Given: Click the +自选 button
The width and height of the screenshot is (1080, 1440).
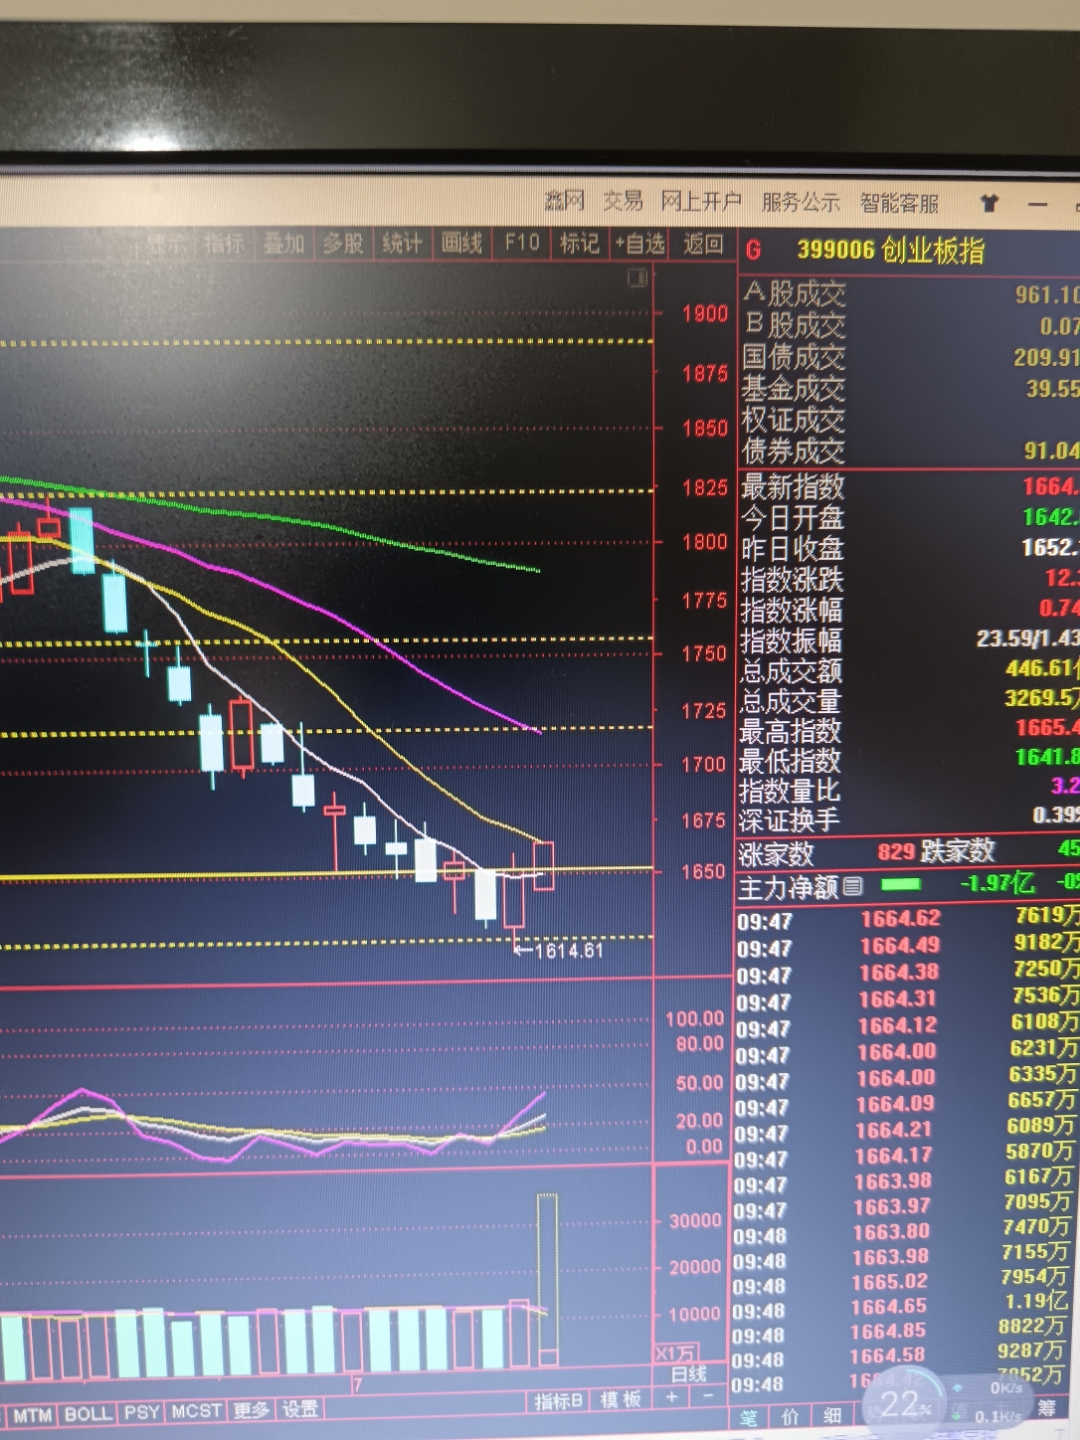Looking at the screenshot, I should coord(639,243).
